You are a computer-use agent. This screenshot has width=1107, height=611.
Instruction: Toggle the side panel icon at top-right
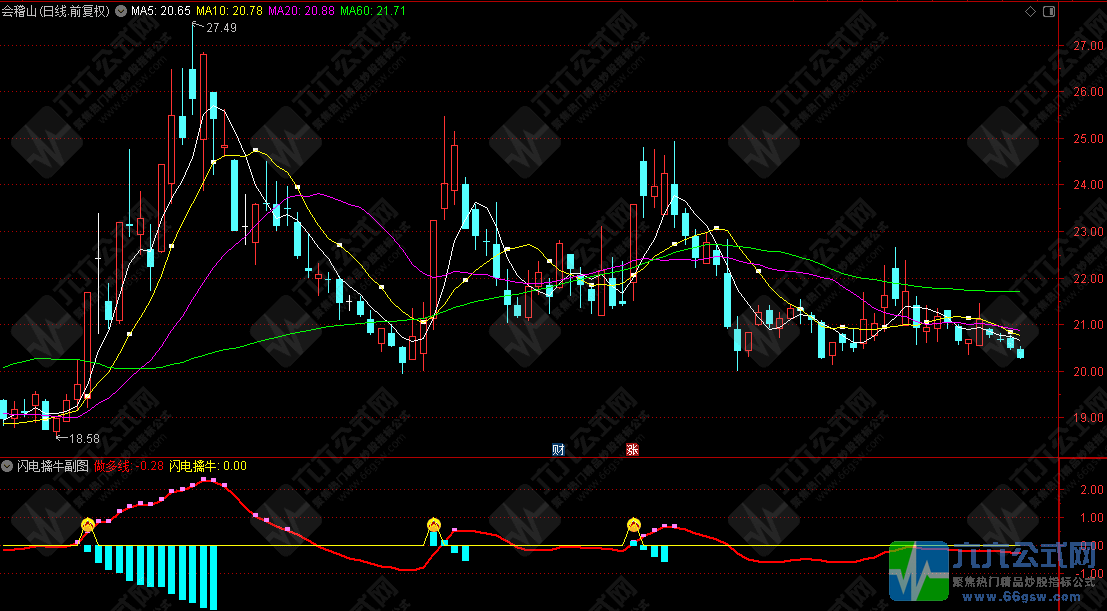1047,10
